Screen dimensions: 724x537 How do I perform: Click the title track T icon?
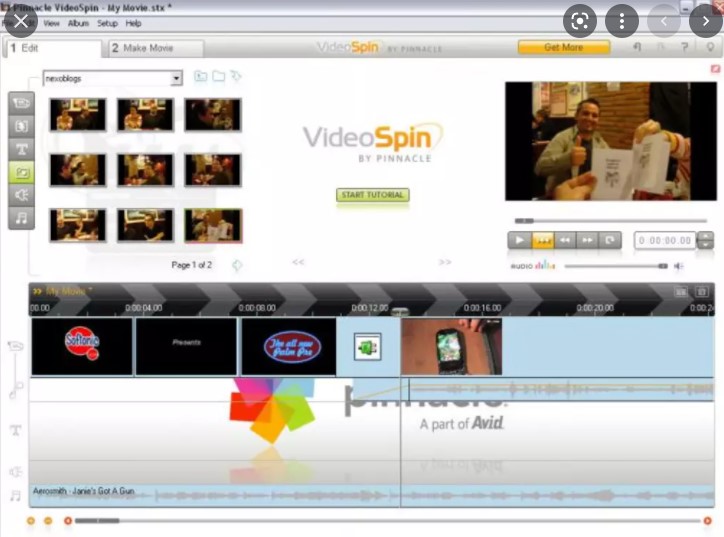point(16,430)
